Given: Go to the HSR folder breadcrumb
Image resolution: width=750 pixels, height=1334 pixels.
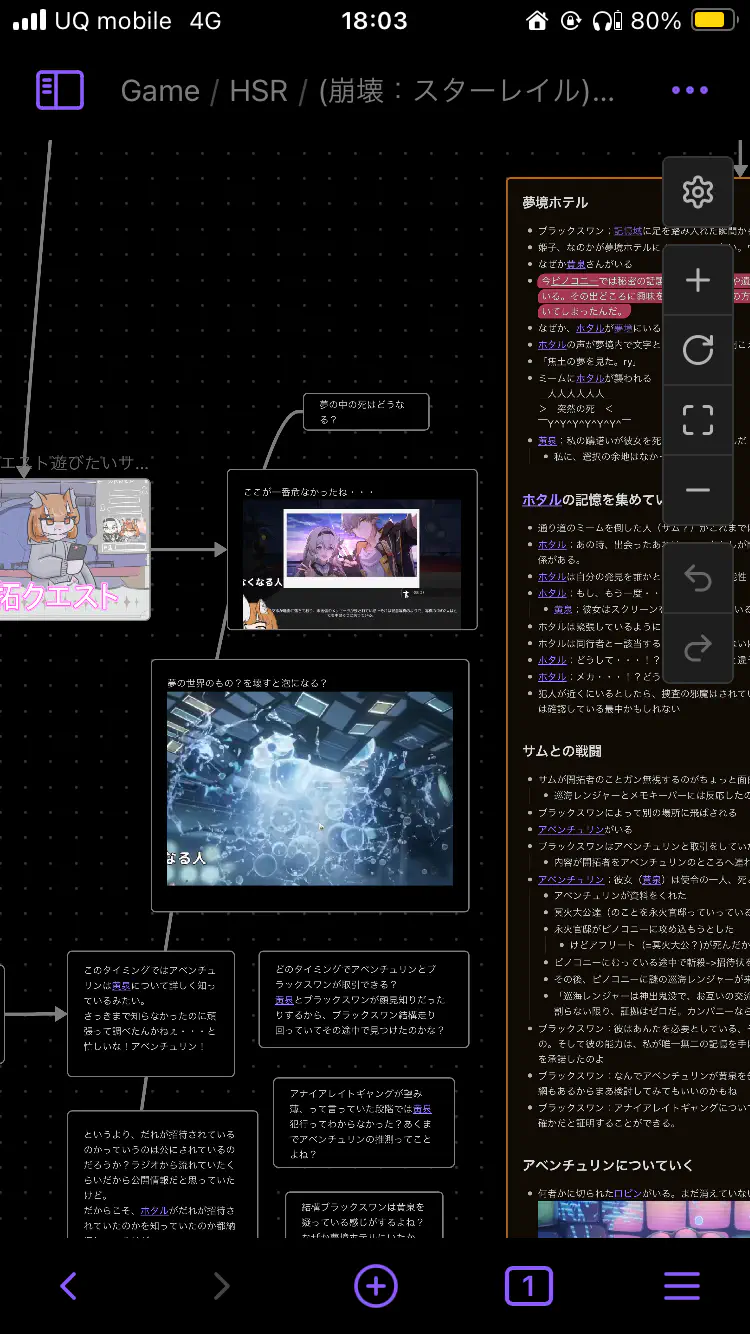Looking at the screenshot, I should 258,91.
